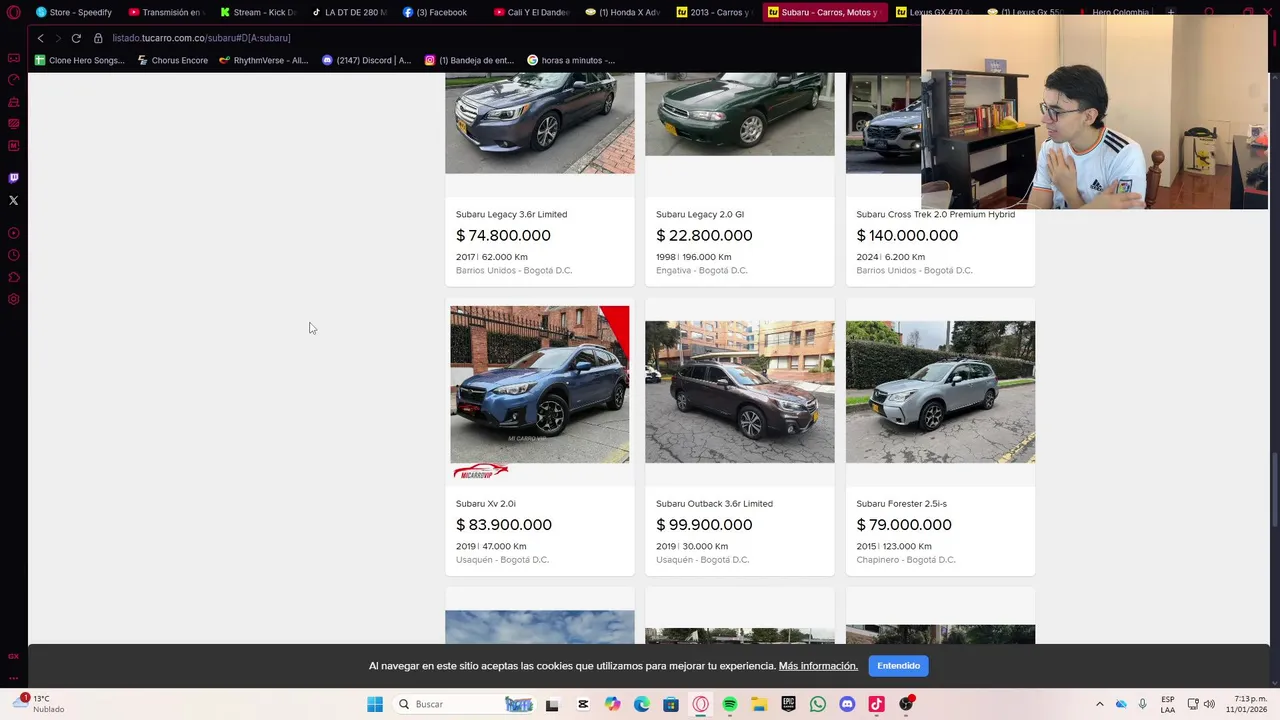Screen dimensions: 1280x720
Task: Go back using the browser back arrow
Action: coord(40,38)
